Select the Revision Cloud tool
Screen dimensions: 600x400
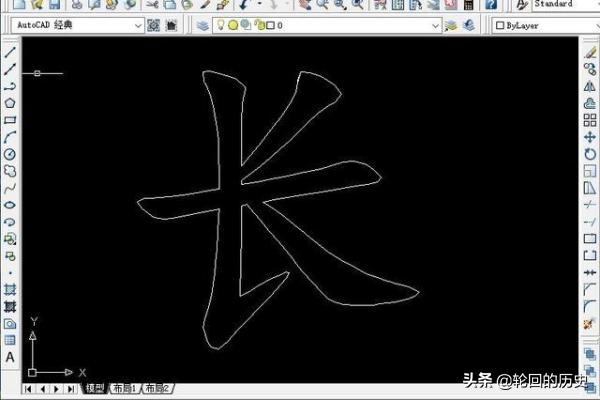(x=10, y=171)
